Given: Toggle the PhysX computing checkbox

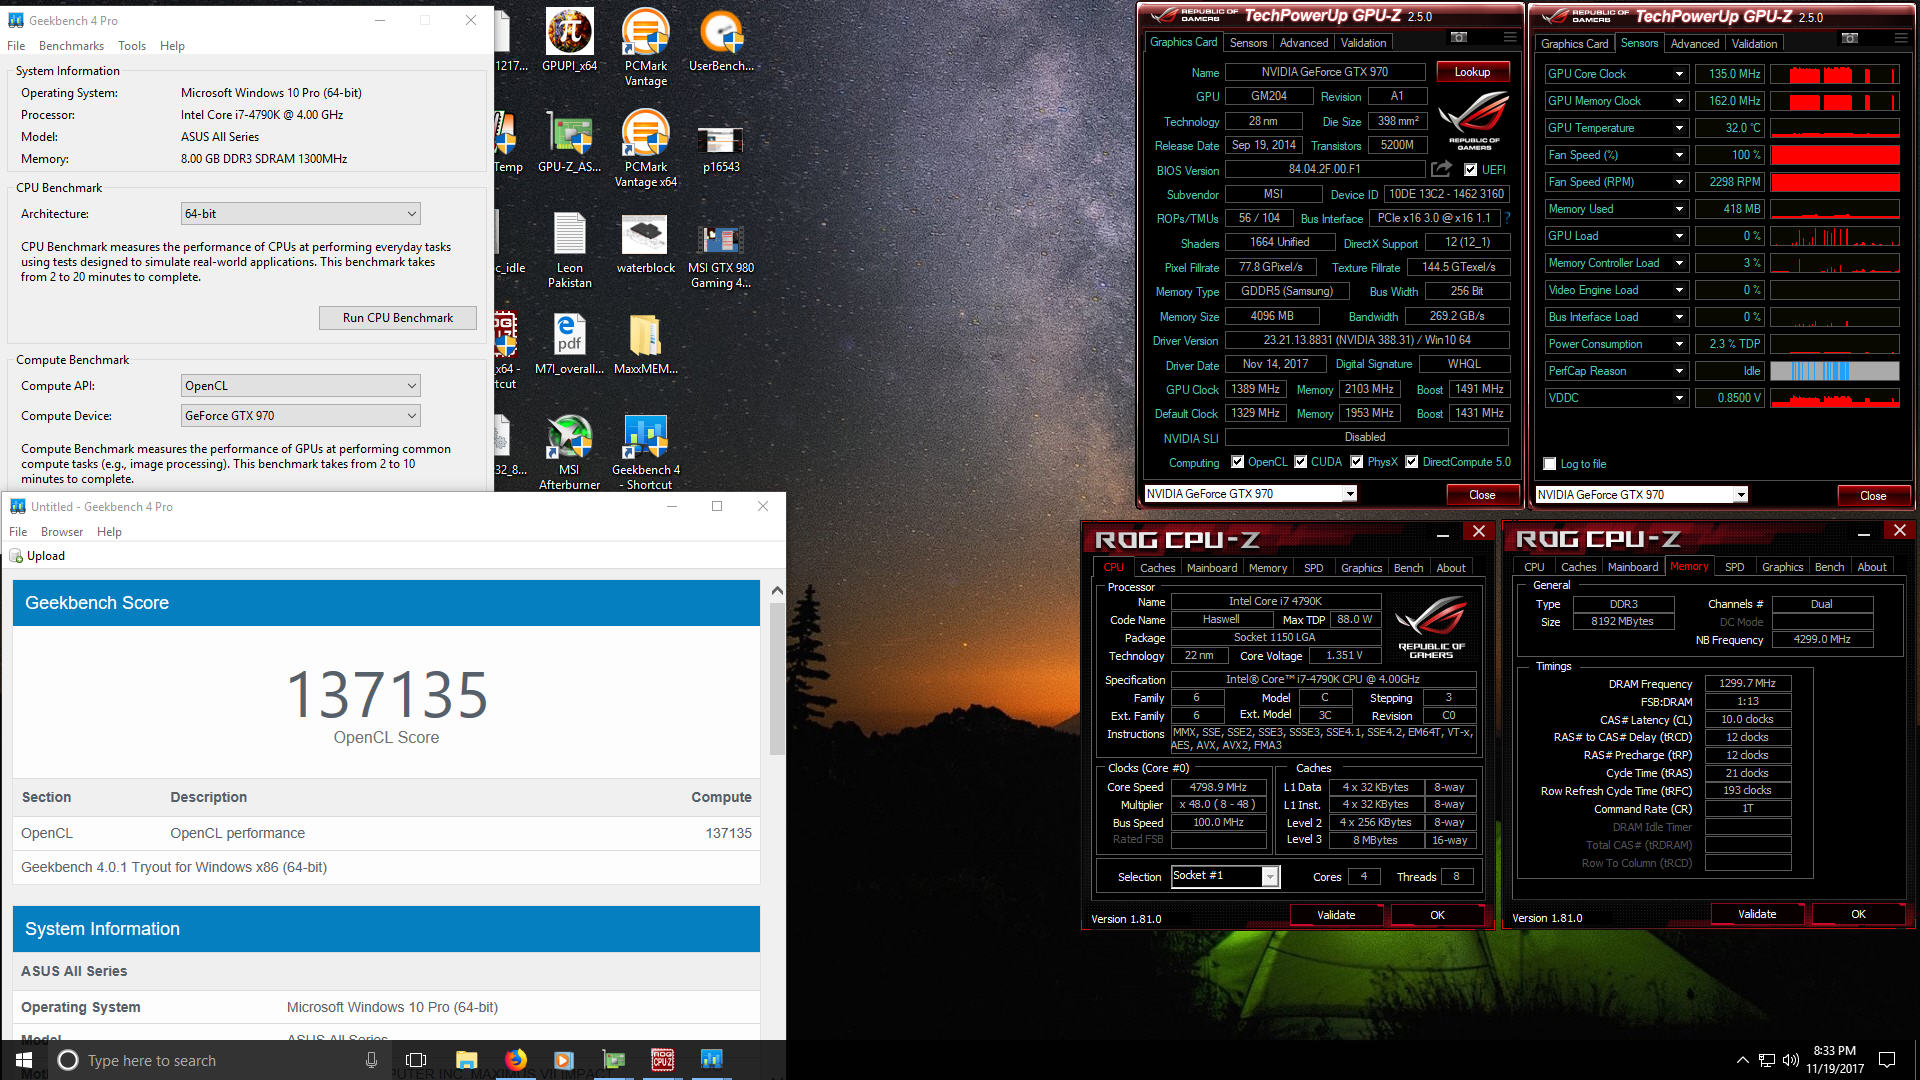Looking at the screenshot, I should 1357,462.
